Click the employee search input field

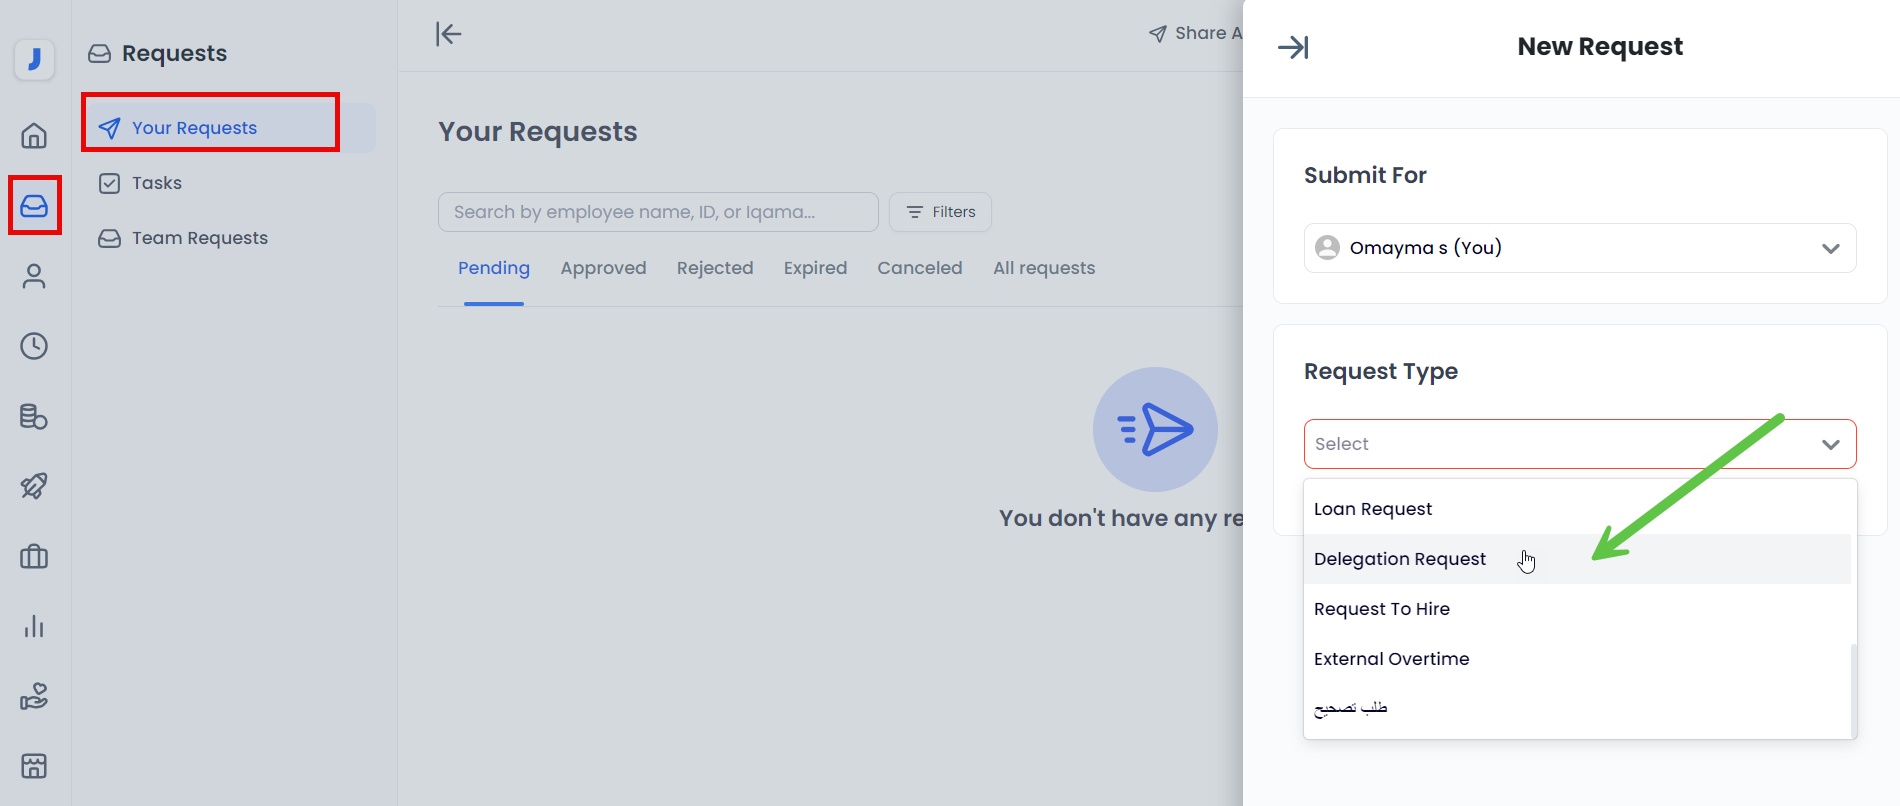(x=657, y=212)
